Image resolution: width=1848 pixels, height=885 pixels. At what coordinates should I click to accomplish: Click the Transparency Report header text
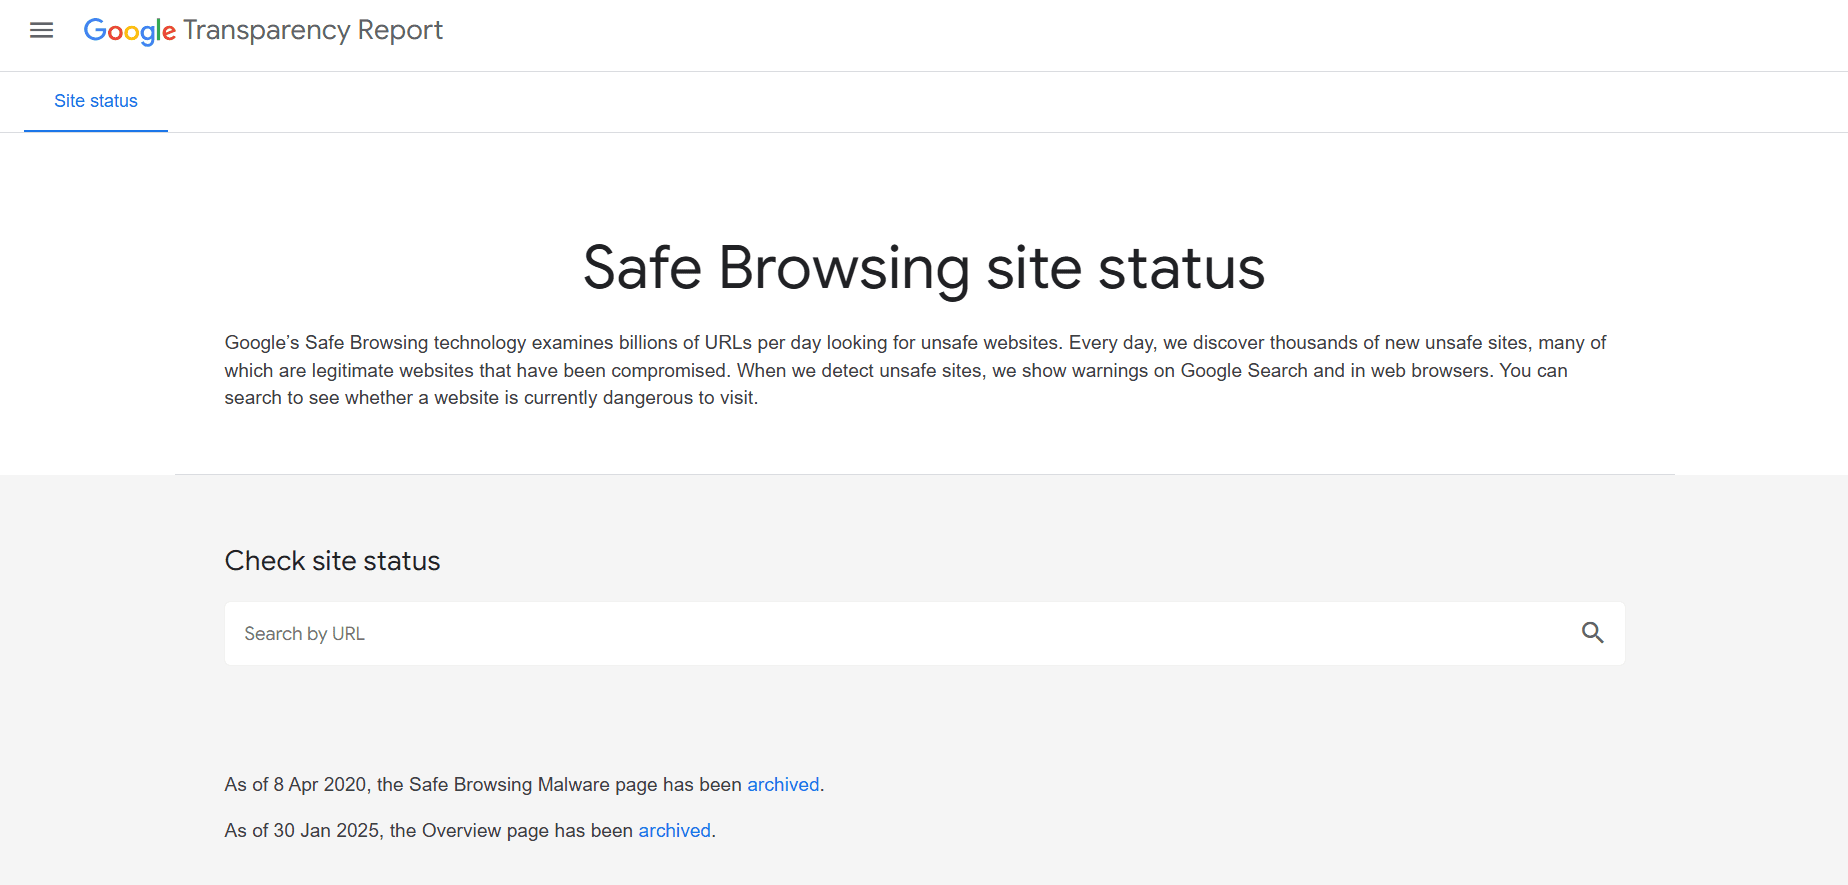point(313,30)
